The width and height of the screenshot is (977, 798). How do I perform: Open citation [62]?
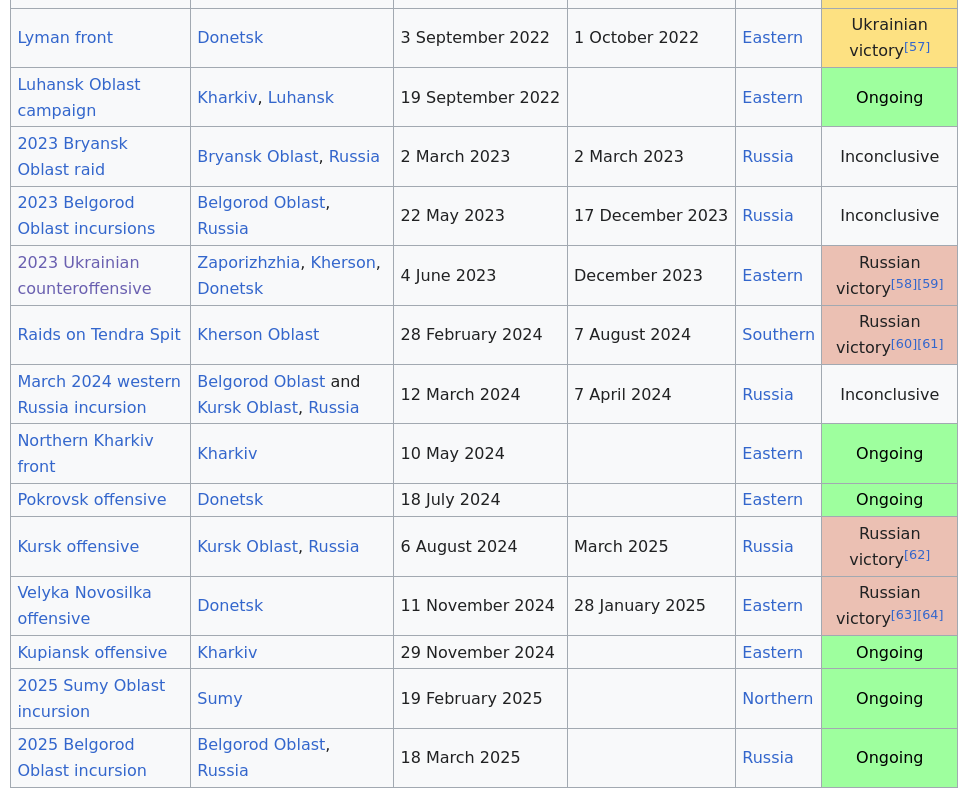(917, 555)
